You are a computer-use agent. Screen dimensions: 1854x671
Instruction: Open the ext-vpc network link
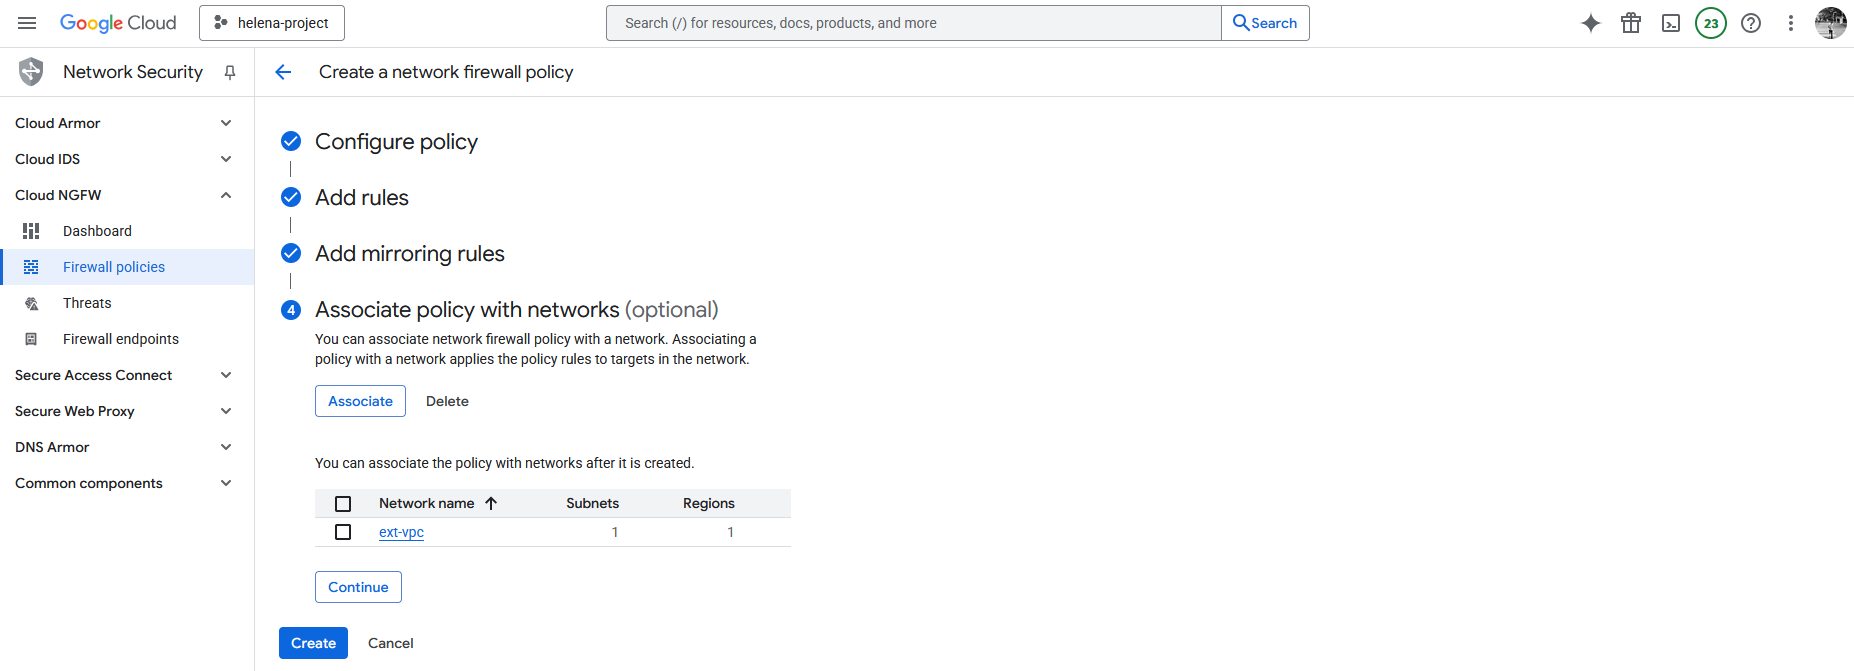click(401, 532)
